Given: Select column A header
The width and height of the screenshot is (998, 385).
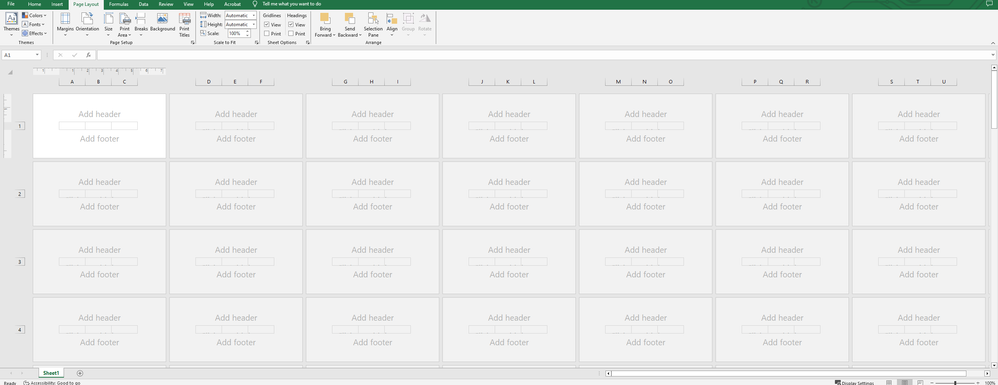Looking at the screenshot, I should point(72,82).
